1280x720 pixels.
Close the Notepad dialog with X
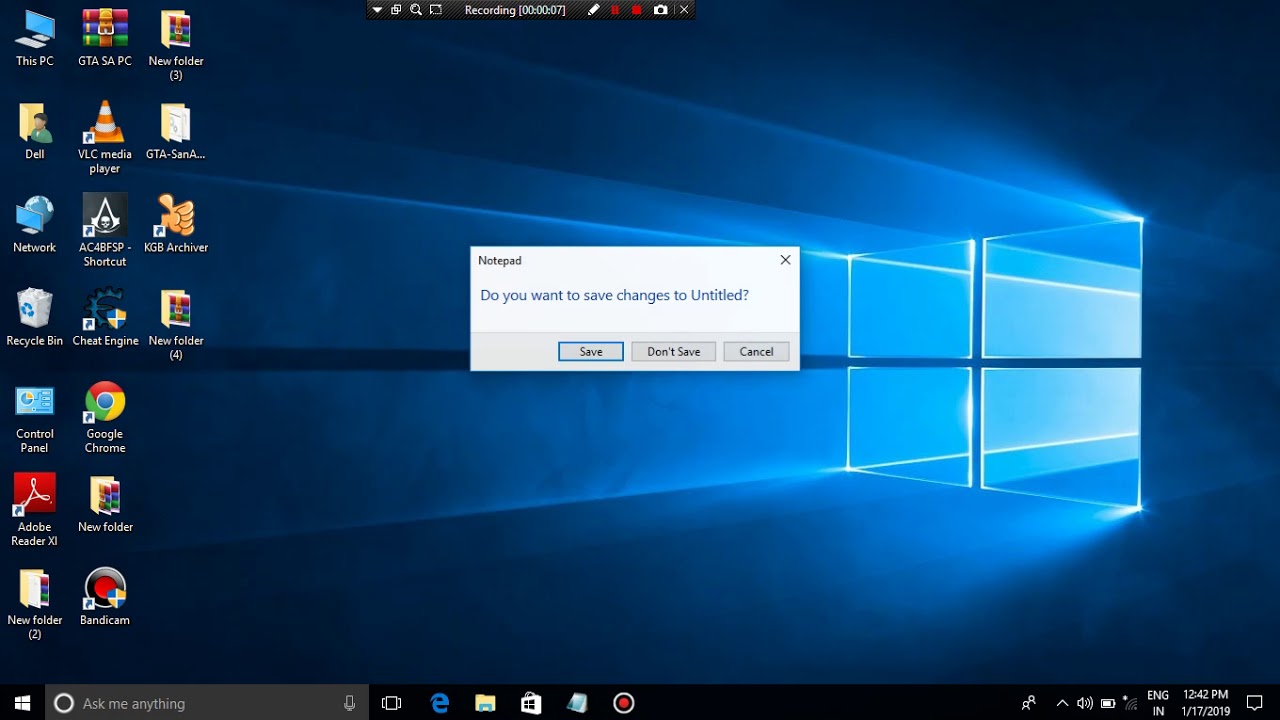pos(785,260)
